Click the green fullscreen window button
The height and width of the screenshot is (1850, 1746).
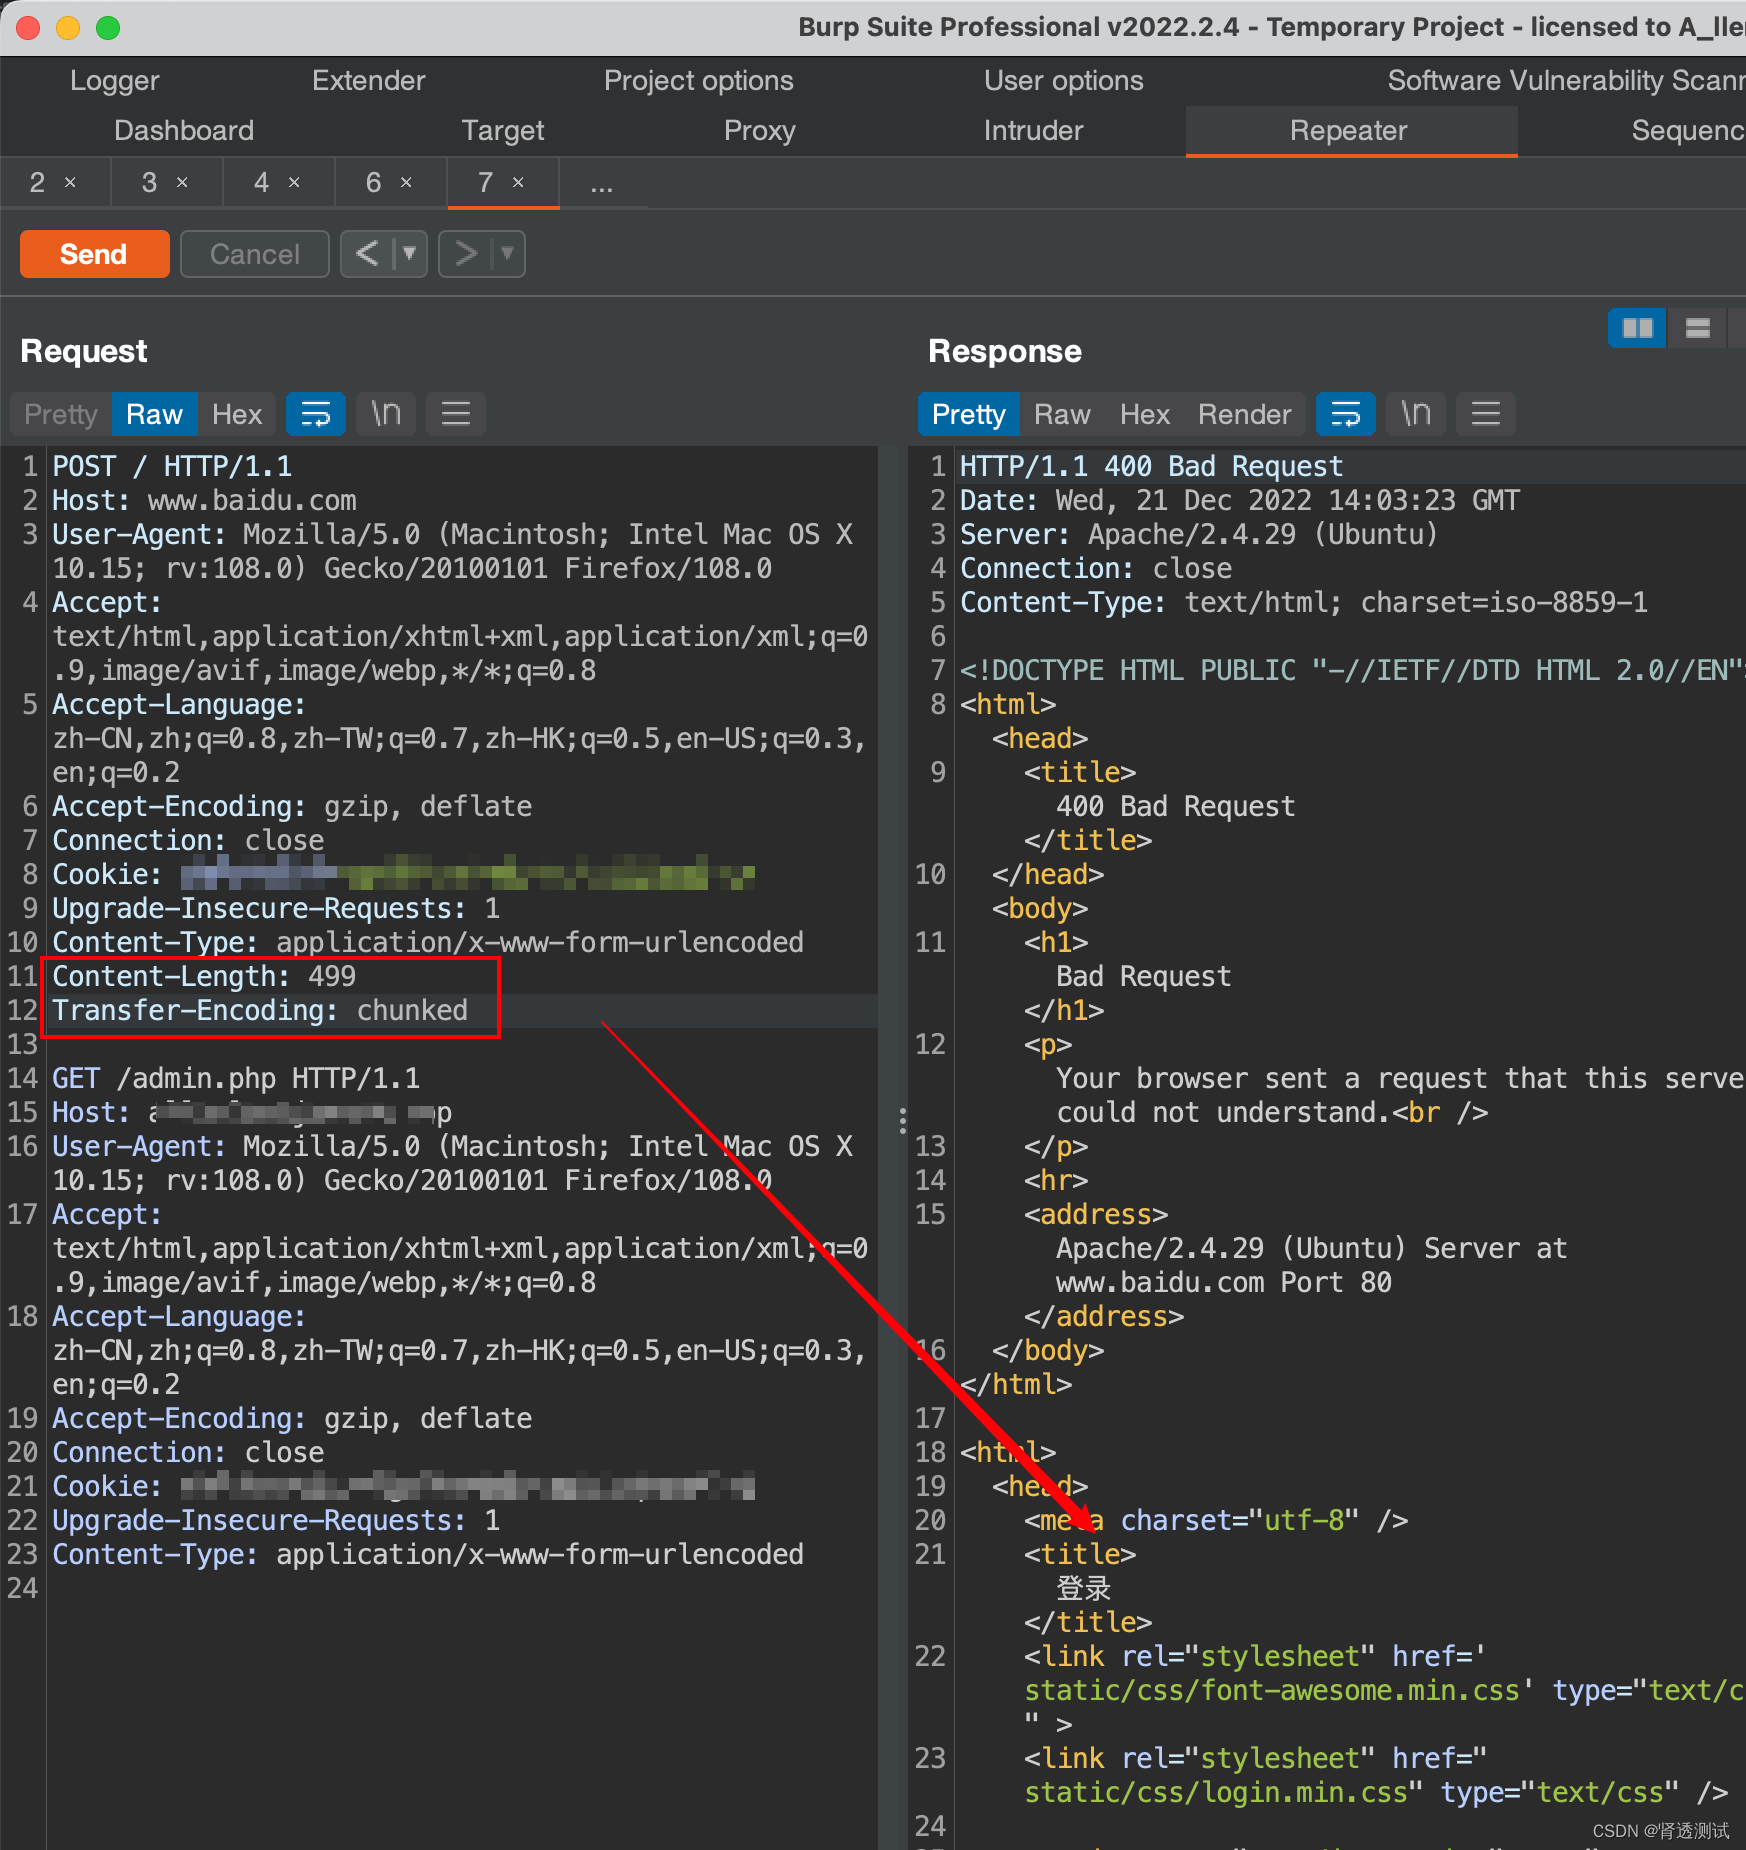point(108,28)
